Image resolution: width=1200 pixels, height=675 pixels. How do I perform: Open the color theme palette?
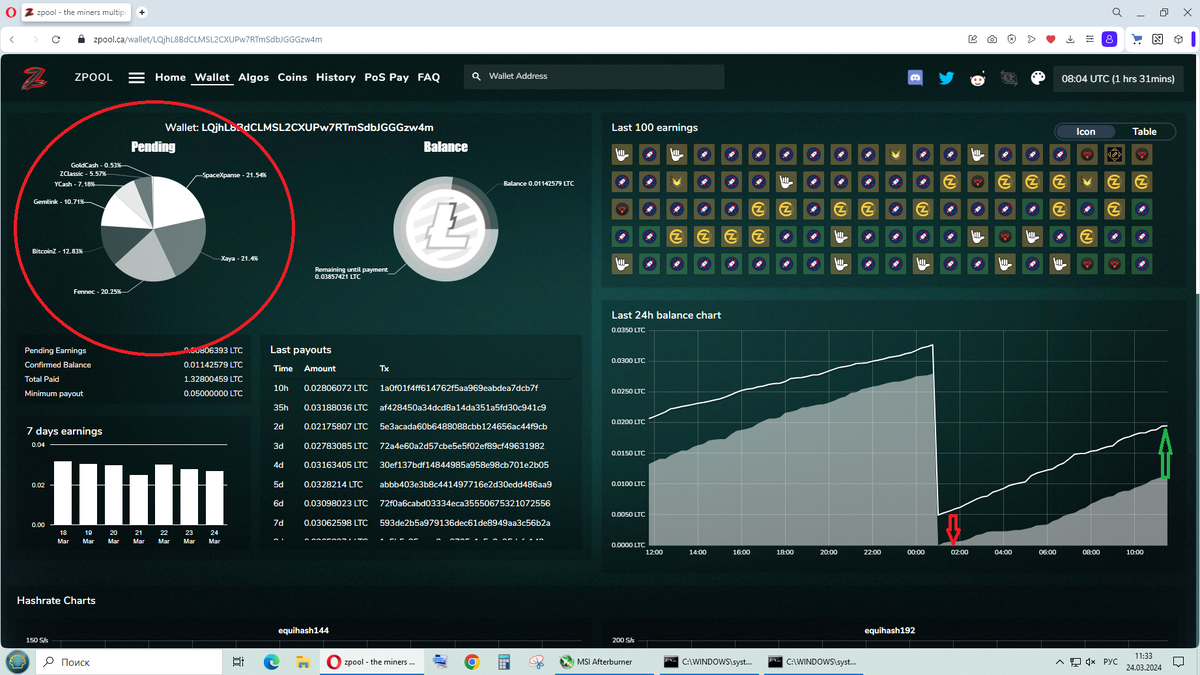pyautogui.click(x=1038, y=78)
